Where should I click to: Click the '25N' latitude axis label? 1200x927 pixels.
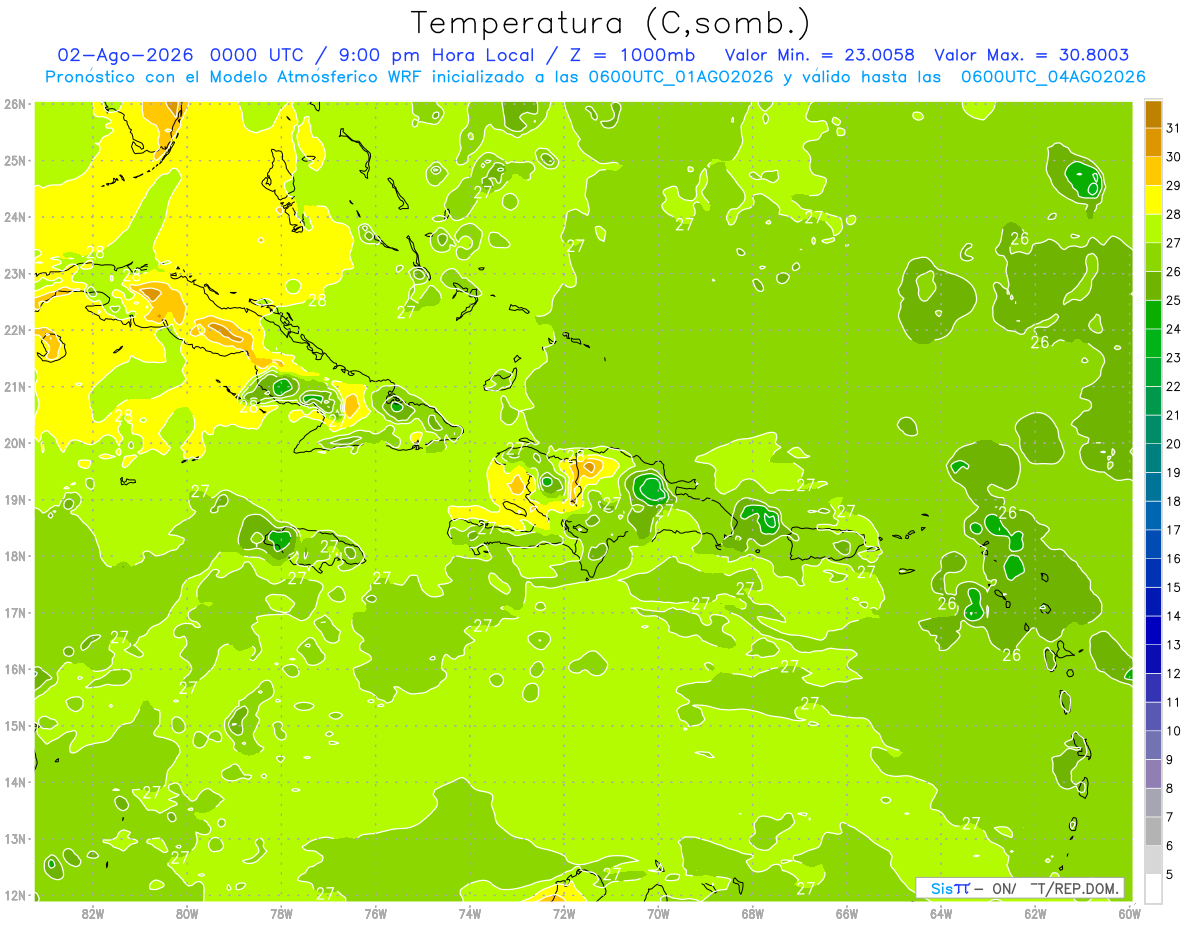click(x=15, y=160)
